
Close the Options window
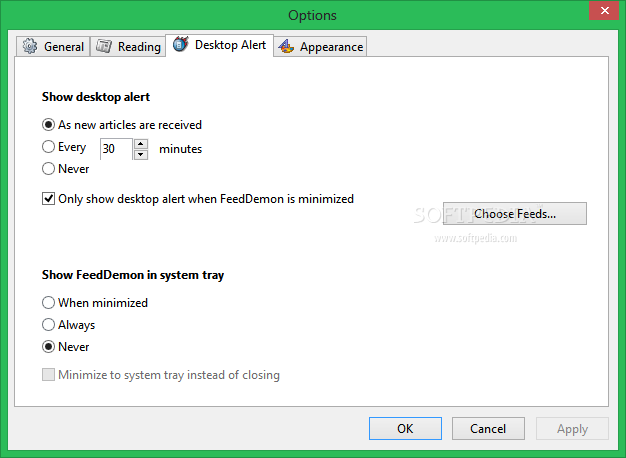(604, 11)
